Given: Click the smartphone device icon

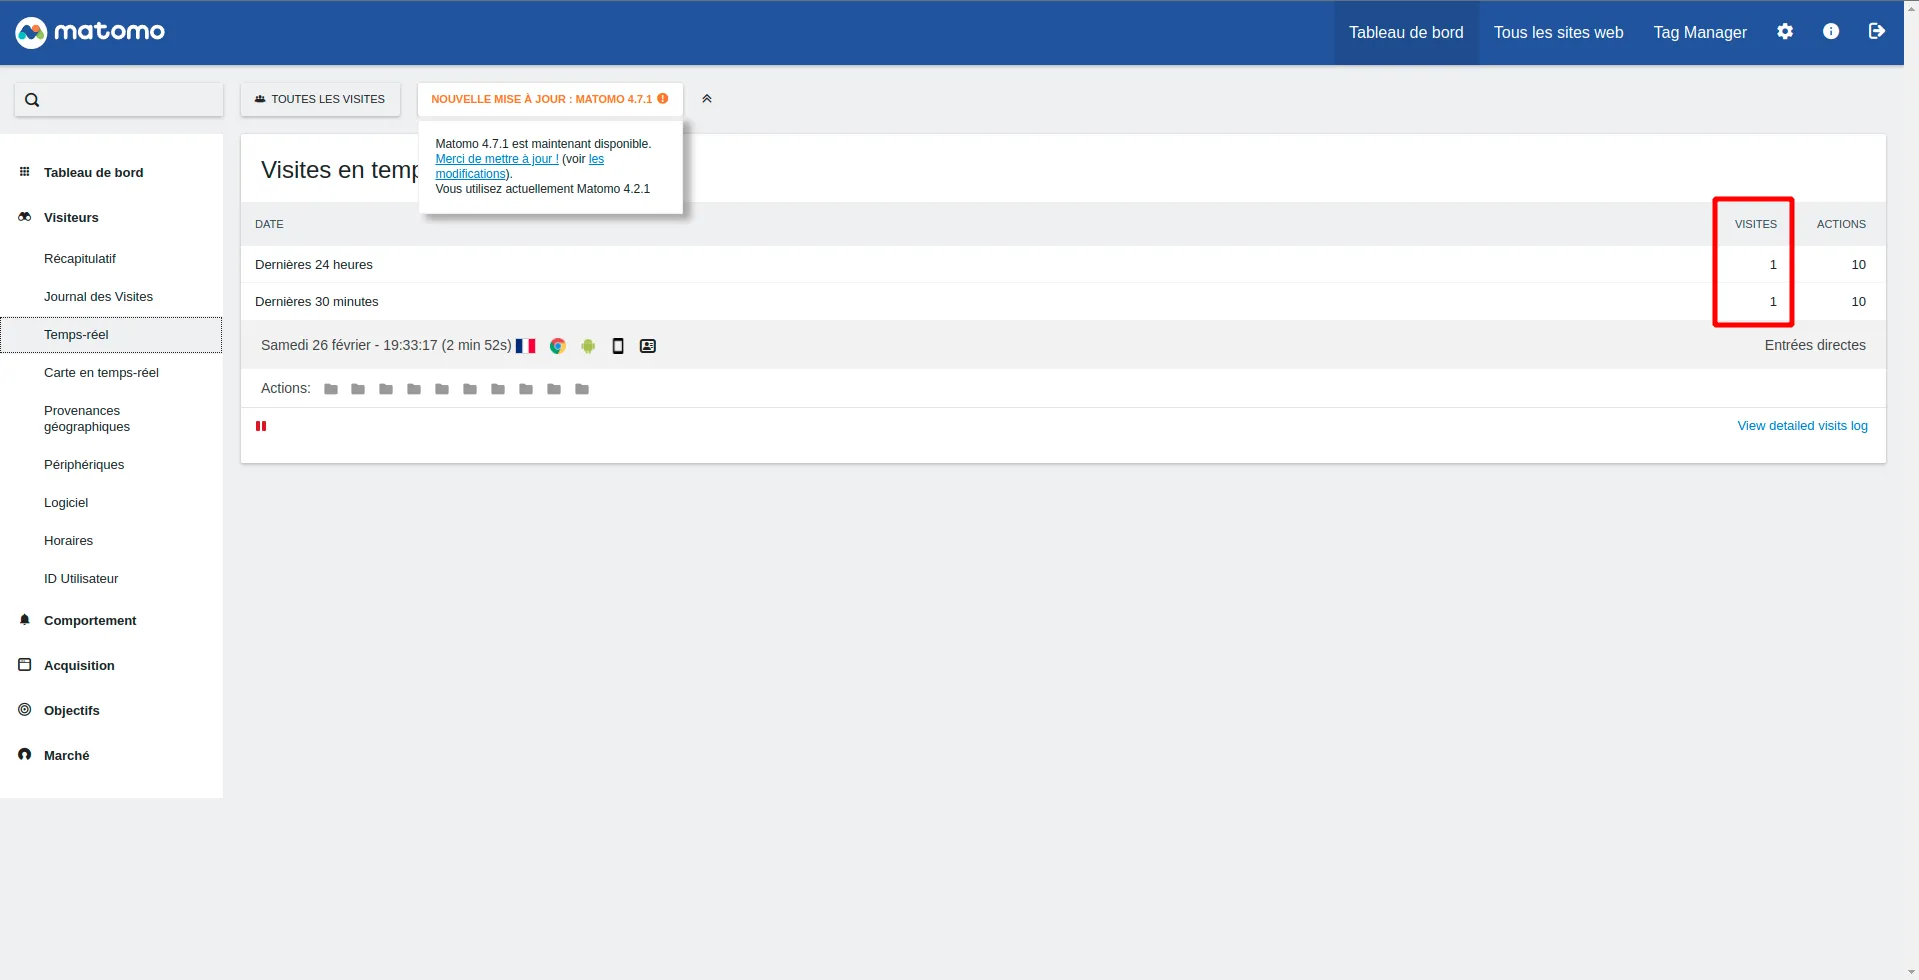Looking at the screenshot, I should (x=618, y=346).
